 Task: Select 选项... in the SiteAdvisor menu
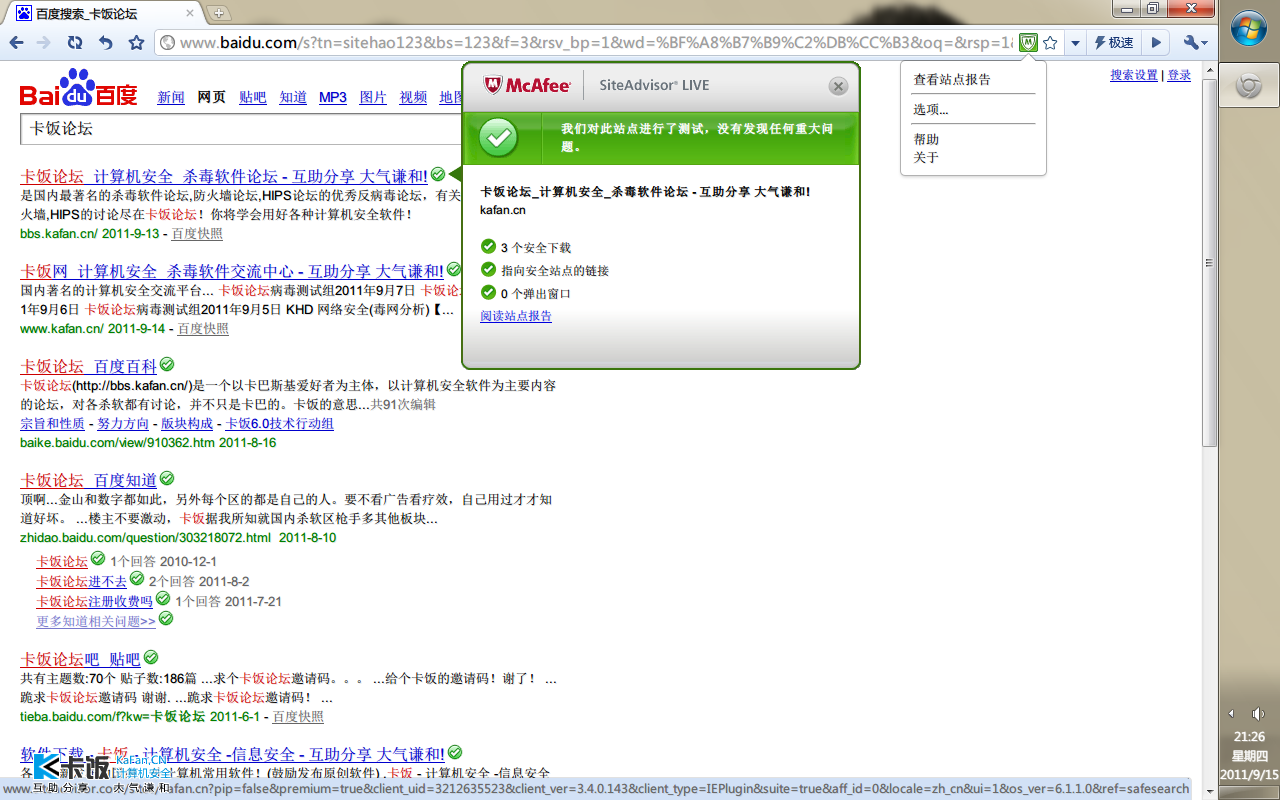930,109
